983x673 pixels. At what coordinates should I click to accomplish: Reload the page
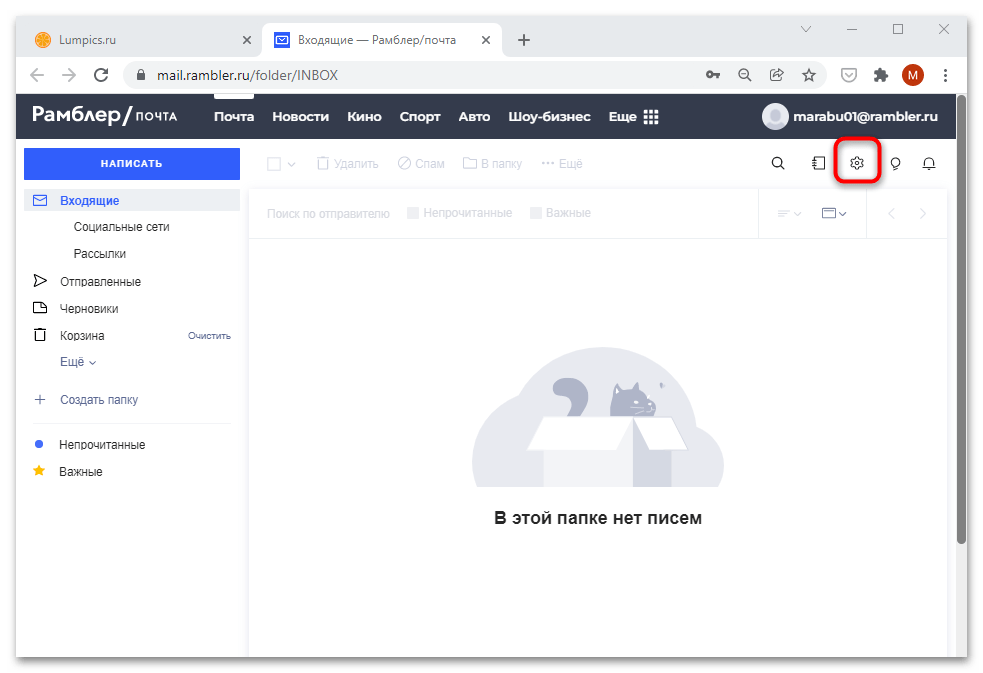coord(101,75)
